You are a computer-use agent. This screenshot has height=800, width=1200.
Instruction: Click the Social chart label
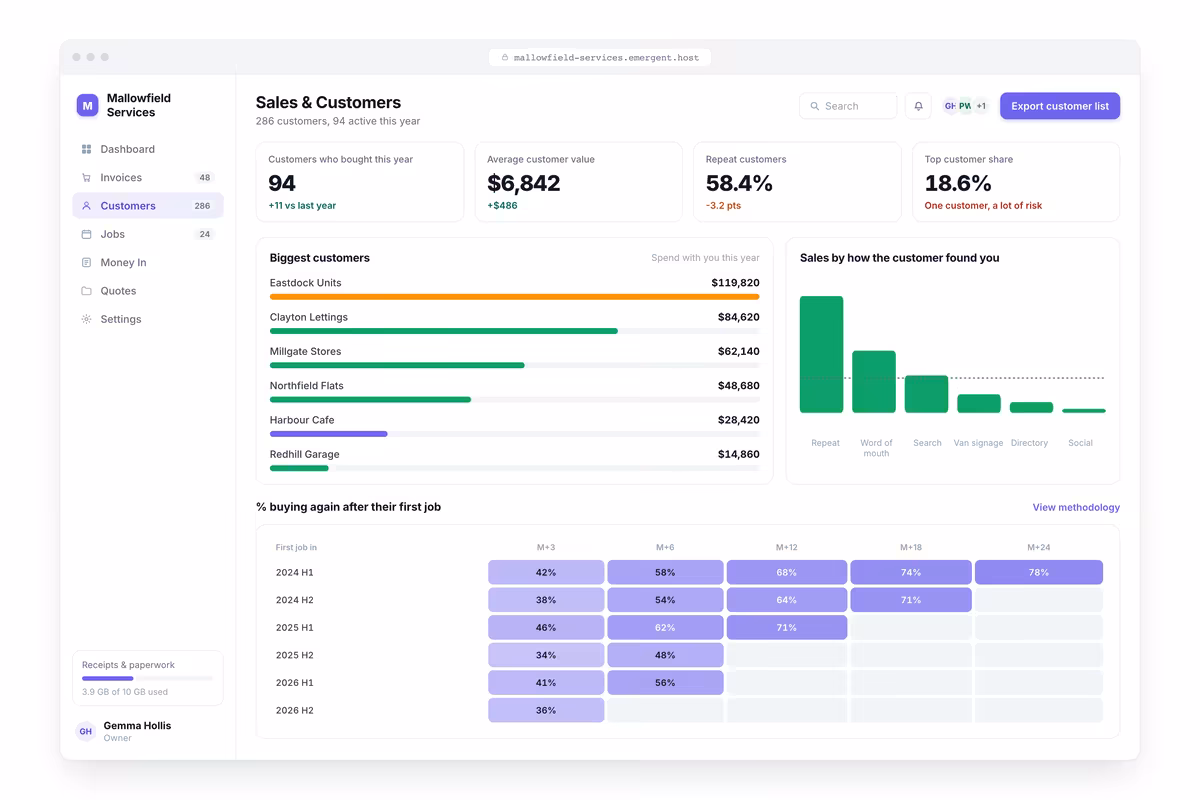(1080, 443)
